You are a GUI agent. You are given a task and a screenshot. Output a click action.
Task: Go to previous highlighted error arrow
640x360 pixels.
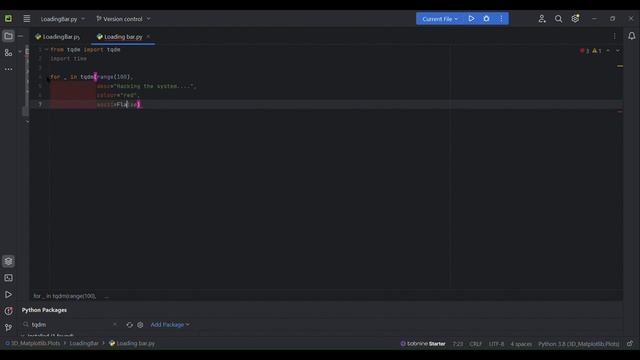pyautogui.click(x=608, y=51)
